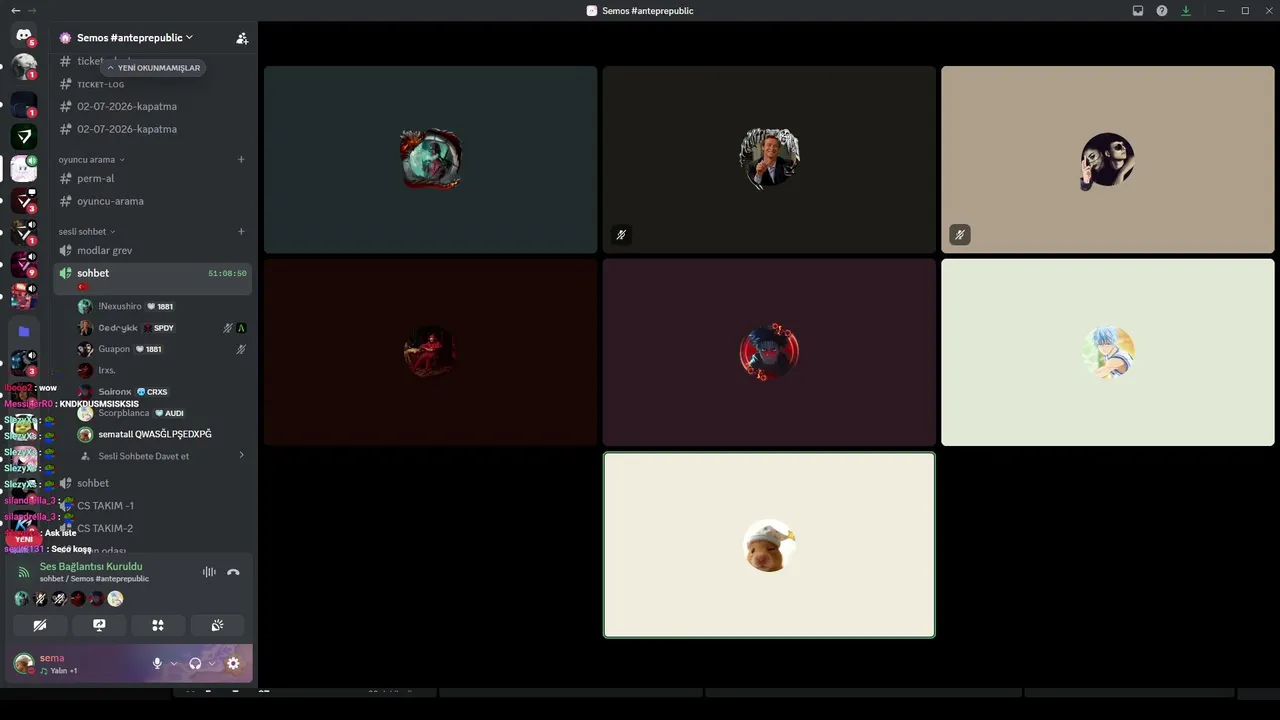Open the ticket-log channel
The image size is (1280, 720).
tap(152, 84)
